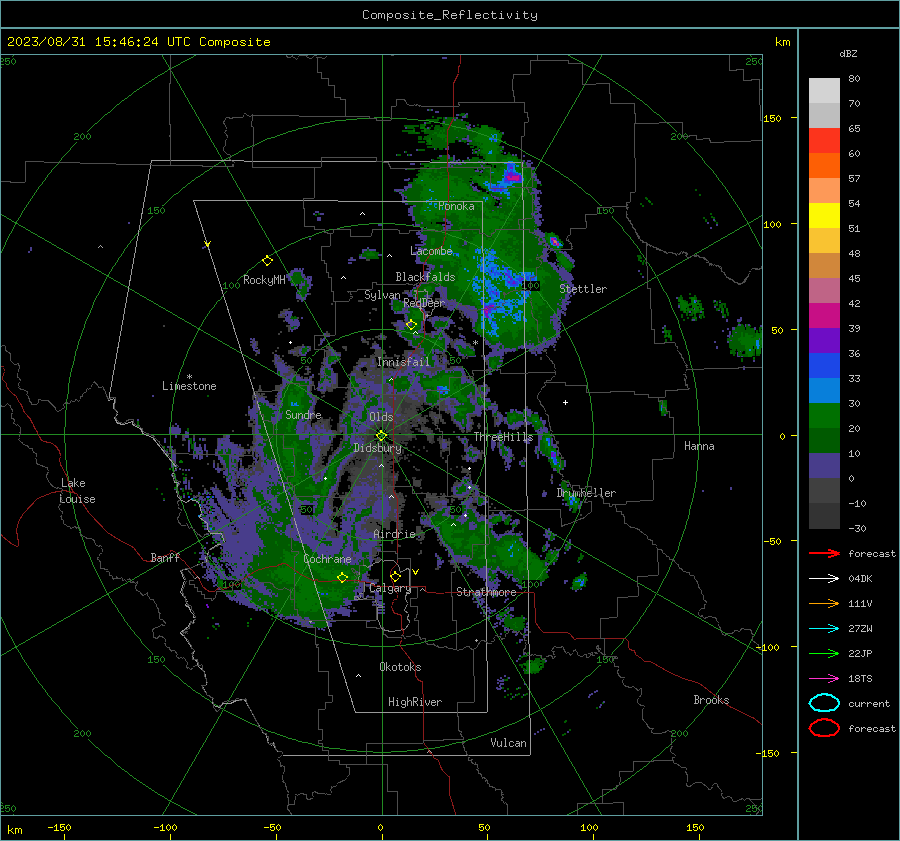The image size is (900, 841).
Task: Click the green 22JP arrow icon
Action: pyautogui.click(x=824, y=653)
